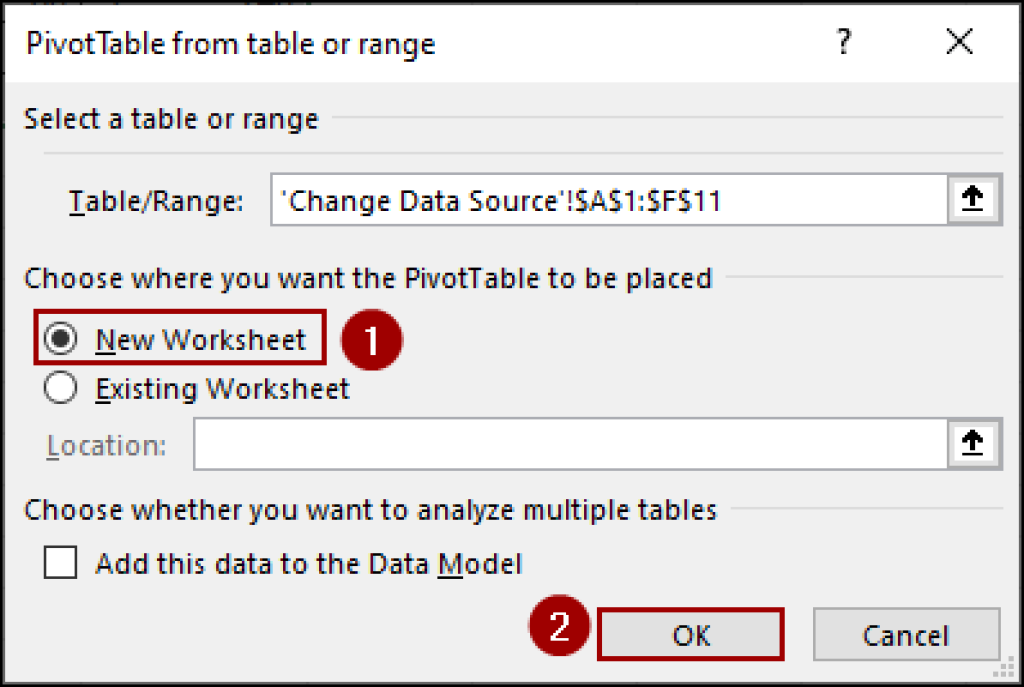Confirm with the OK button
This screenshot has width=1024, height=687.
pyautogui.click(x=690, y=634)
